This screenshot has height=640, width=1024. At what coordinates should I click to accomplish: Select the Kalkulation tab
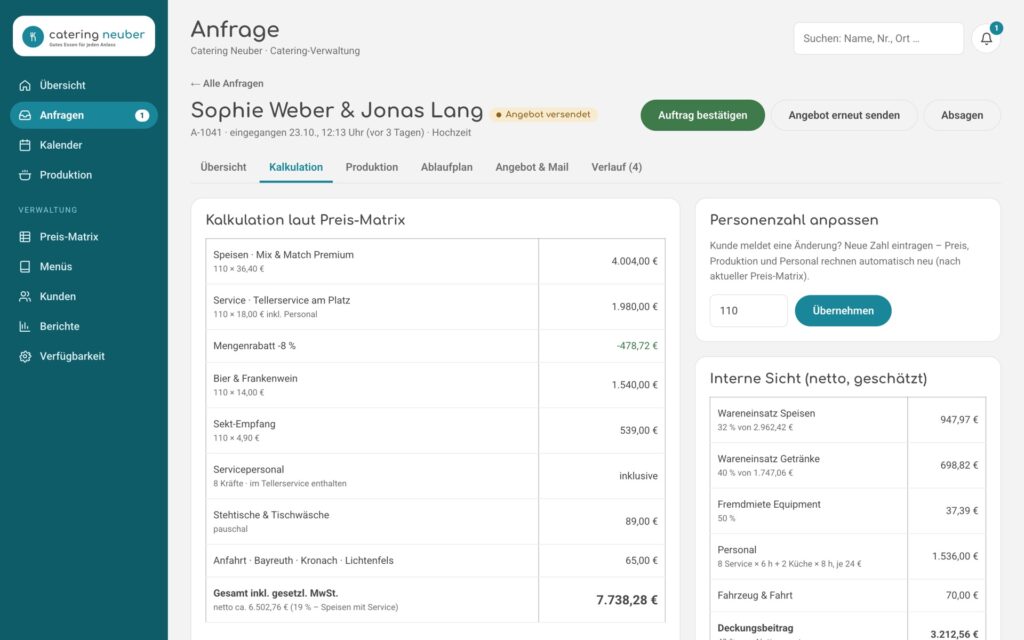coord(296,167)
